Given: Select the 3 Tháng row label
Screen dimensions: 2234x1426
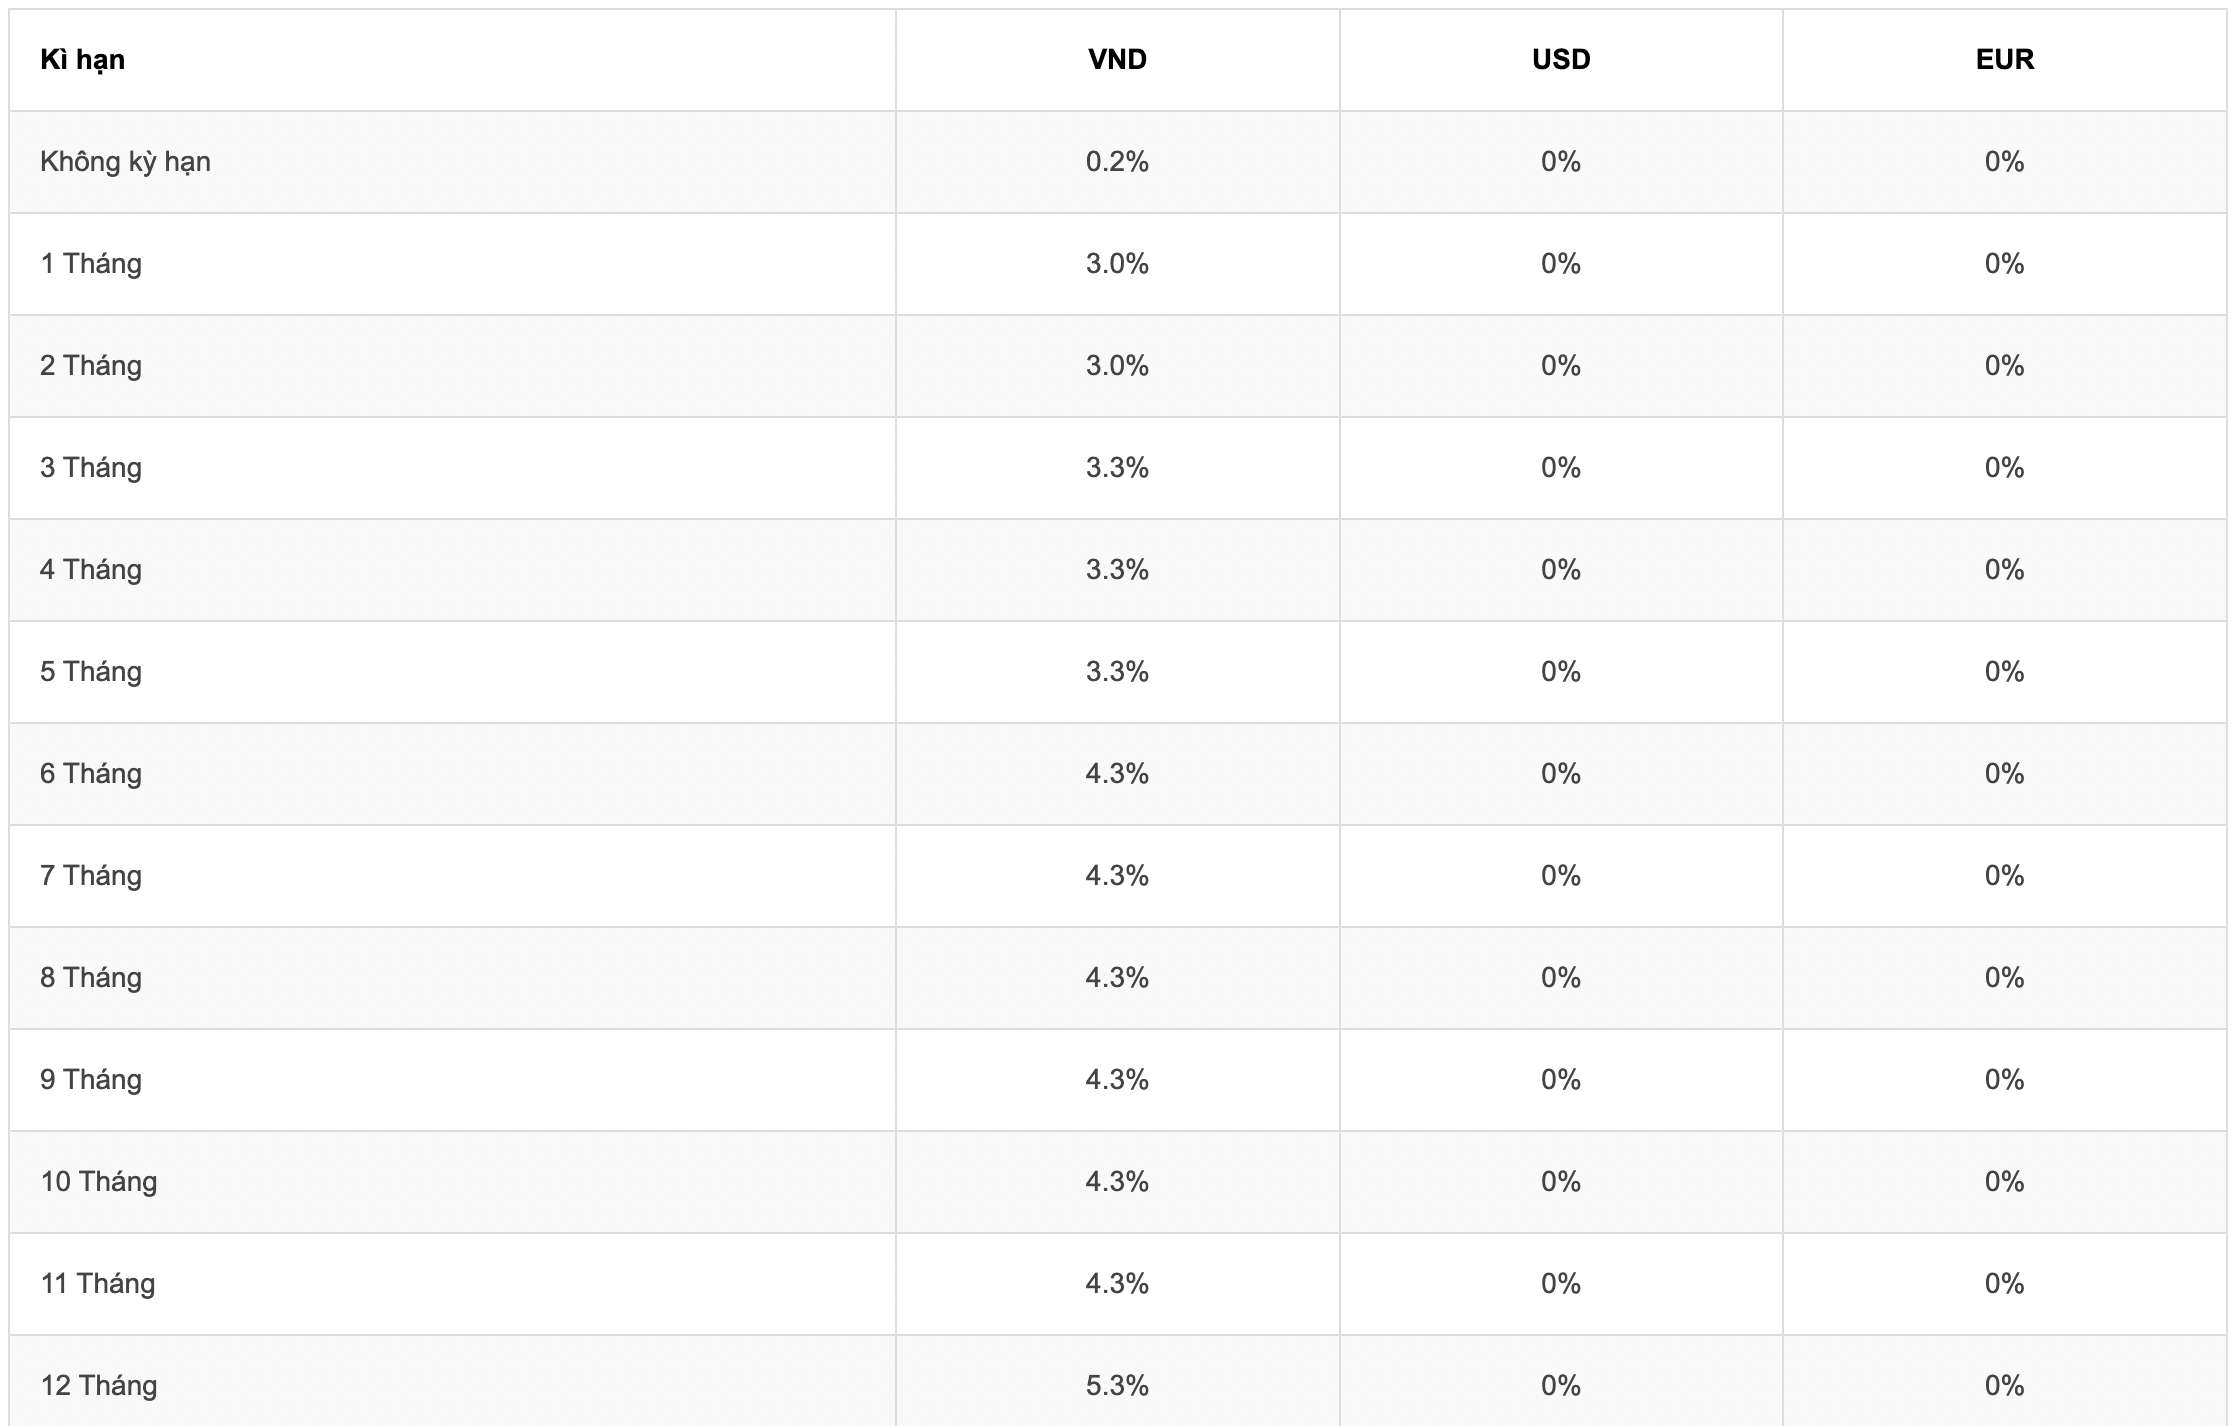Looking at the screenshot, I should point(91,468).
